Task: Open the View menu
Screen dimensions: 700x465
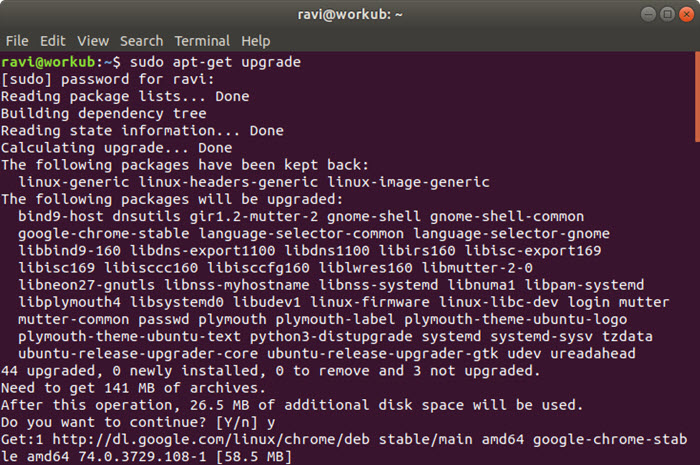Action: [x=93, y=41]
